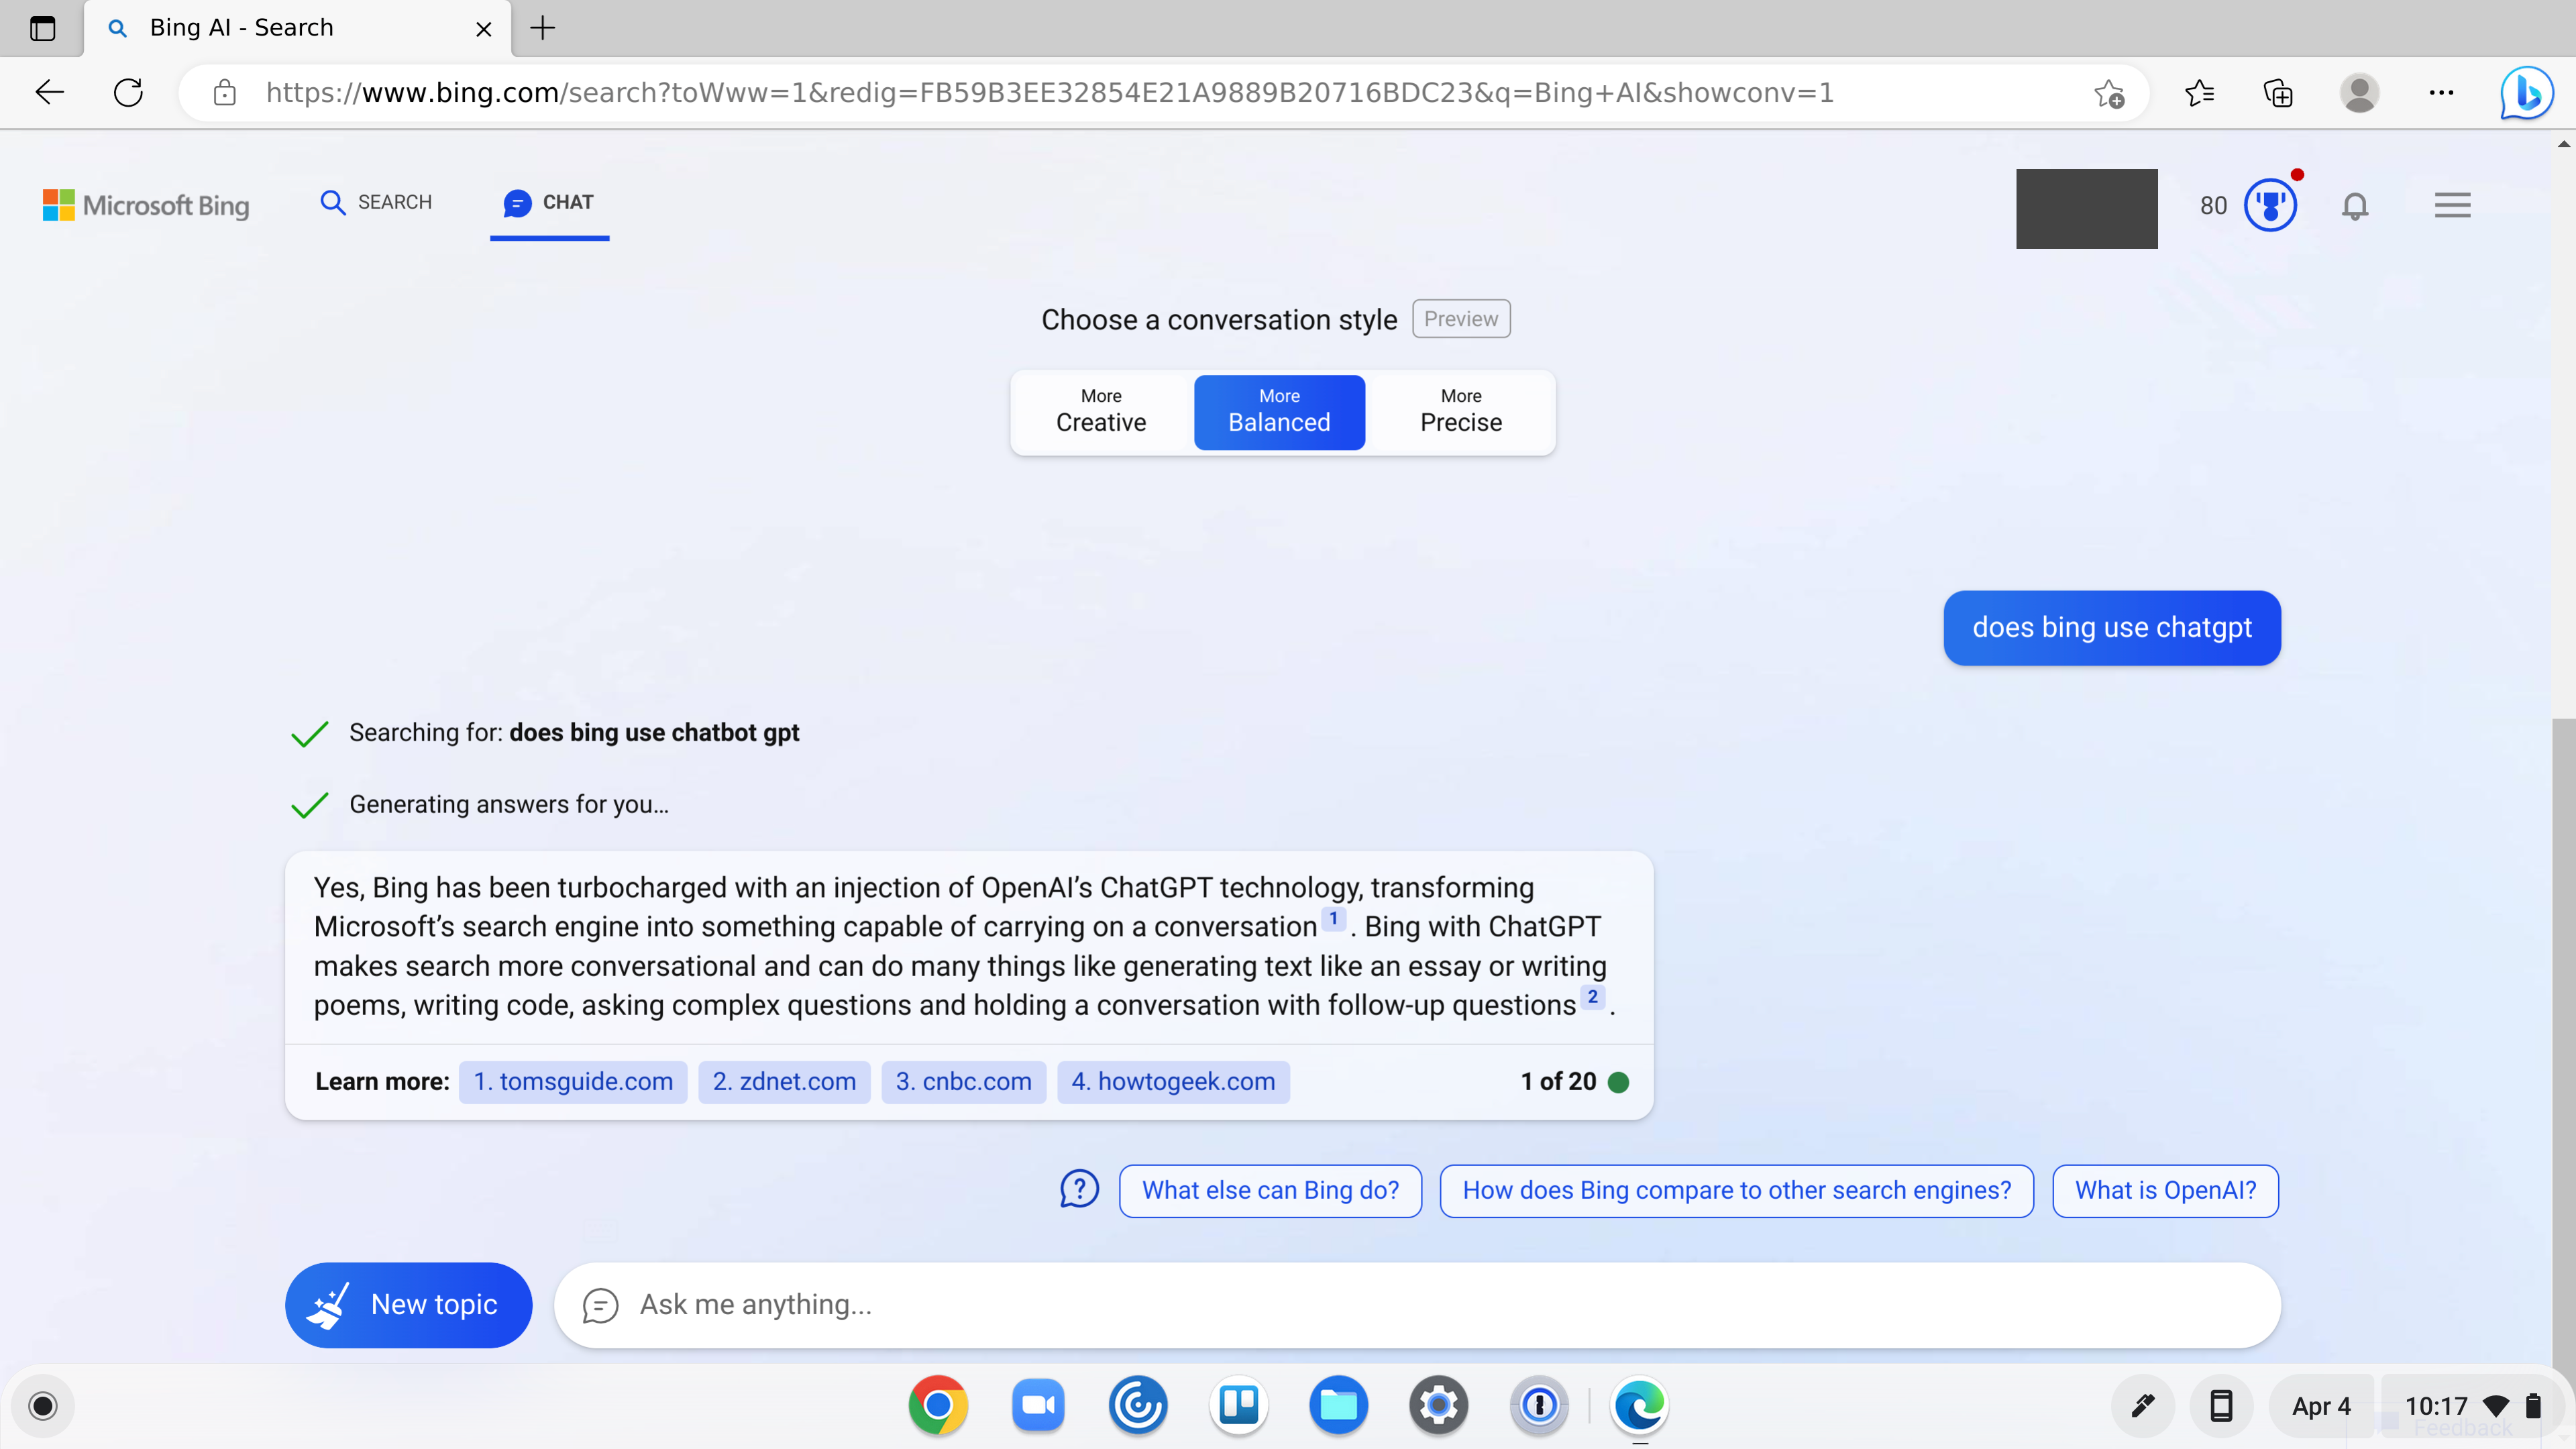Open cnbc.com source link
The height and width of the screenshot is (1449, 2576).
(963, 1082)
